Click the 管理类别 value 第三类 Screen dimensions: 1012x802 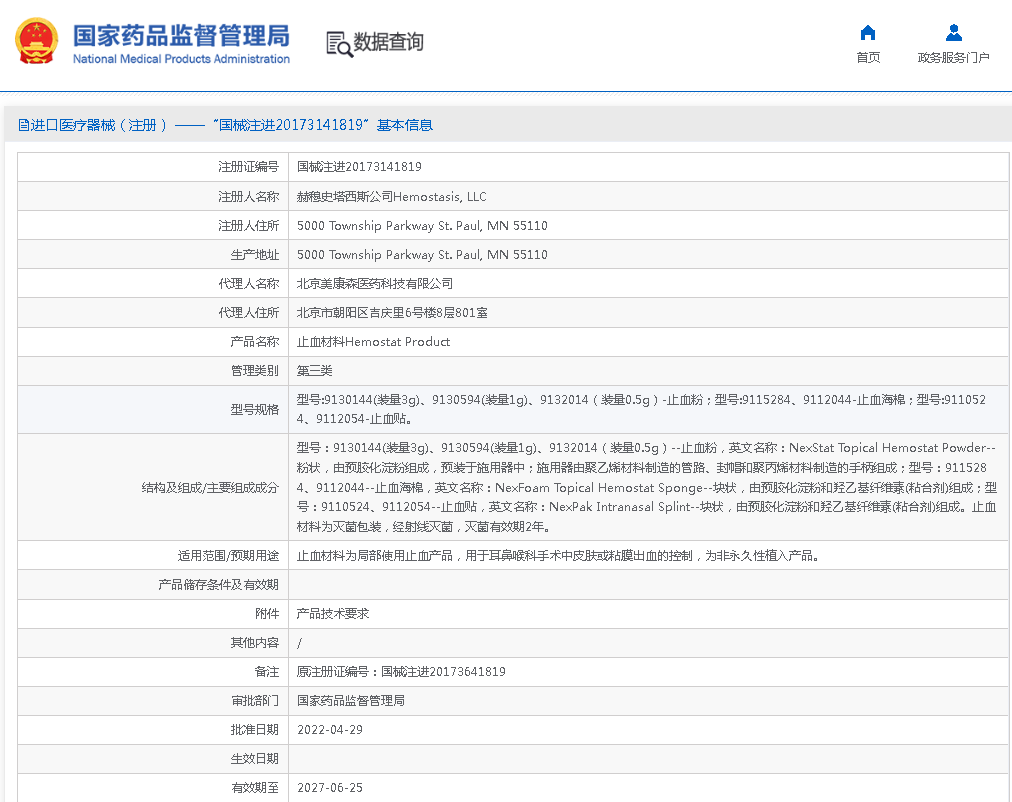[x=315, y=371]
